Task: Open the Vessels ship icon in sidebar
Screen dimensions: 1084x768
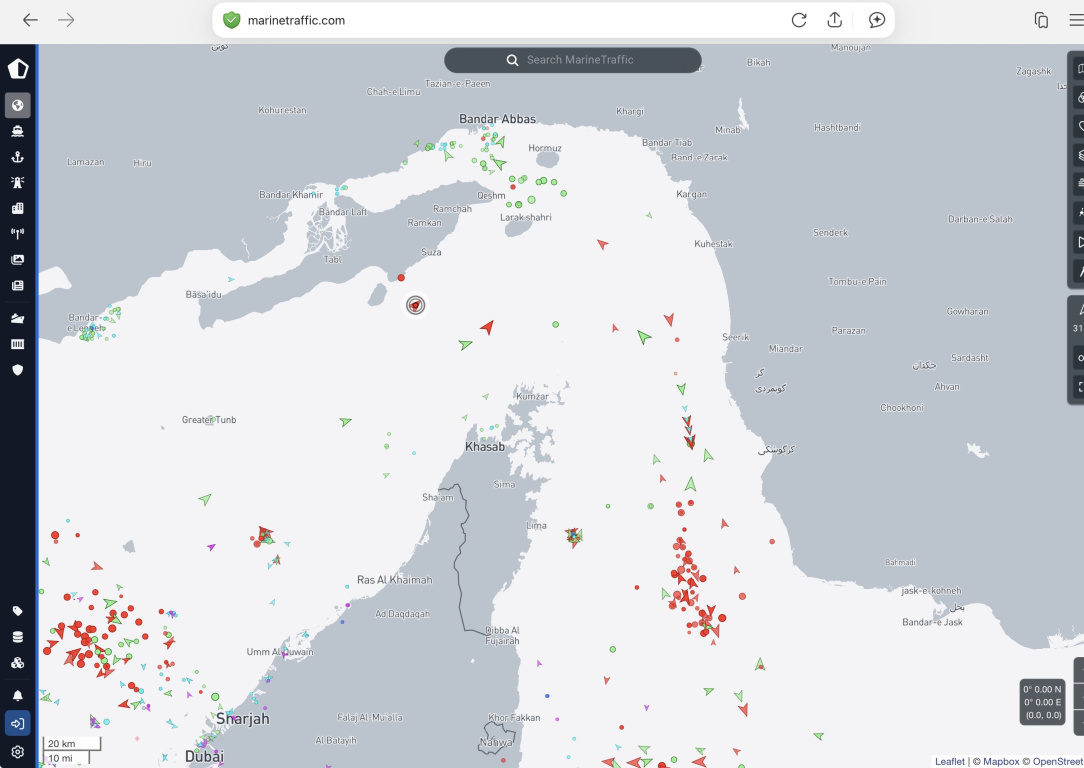Action: point(18,131)
